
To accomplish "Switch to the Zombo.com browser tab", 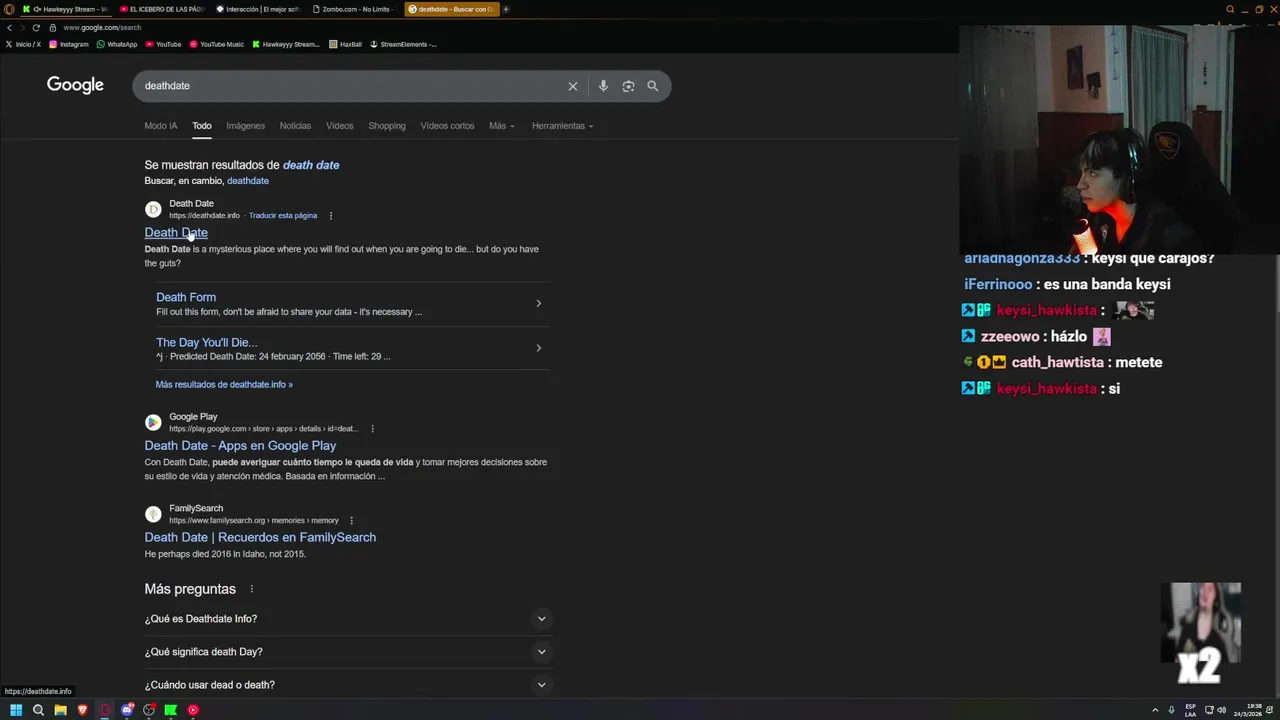I will point(355,9).
